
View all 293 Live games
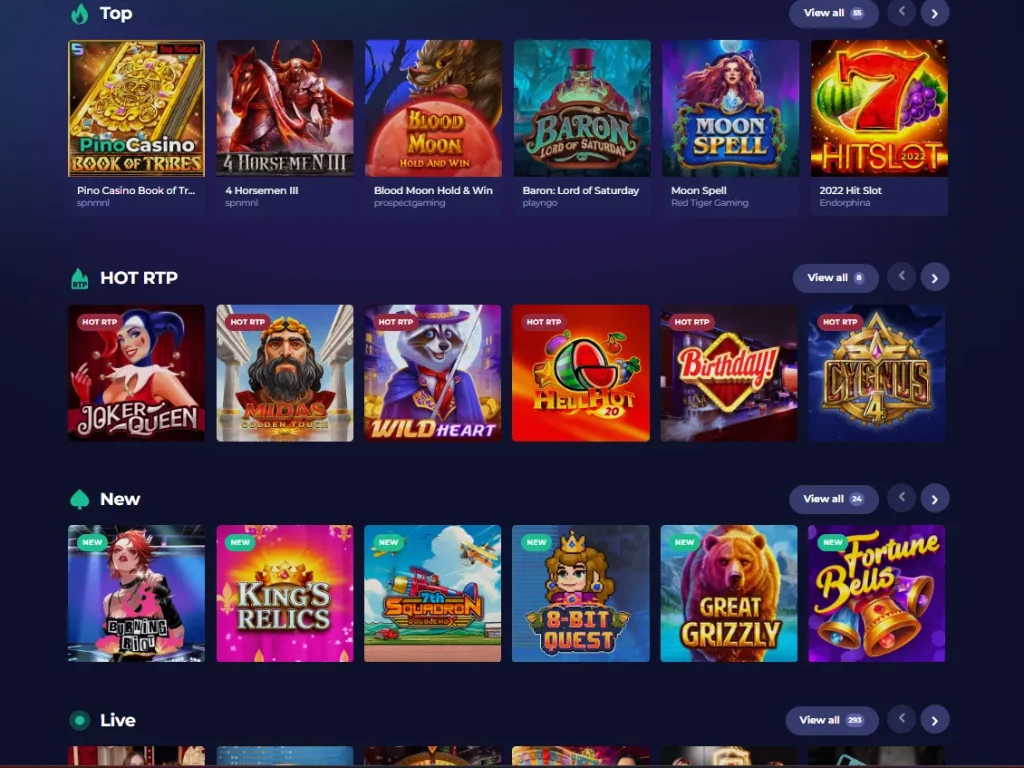[831, 720]
